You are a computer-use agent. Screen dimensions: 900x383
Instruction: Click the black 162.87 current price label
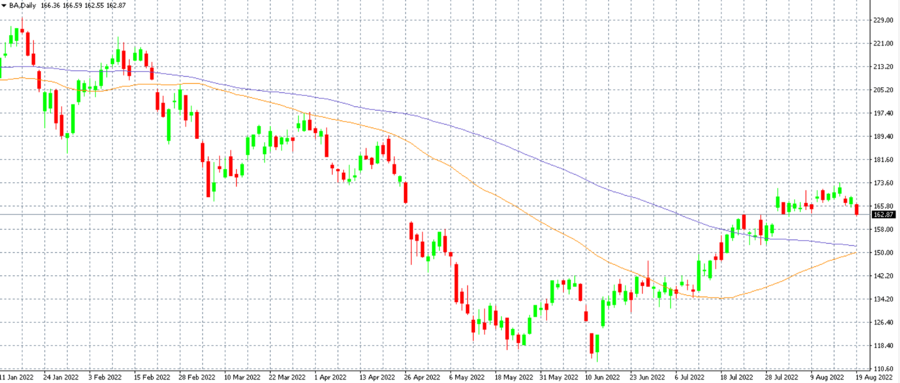tap(882, 215)
